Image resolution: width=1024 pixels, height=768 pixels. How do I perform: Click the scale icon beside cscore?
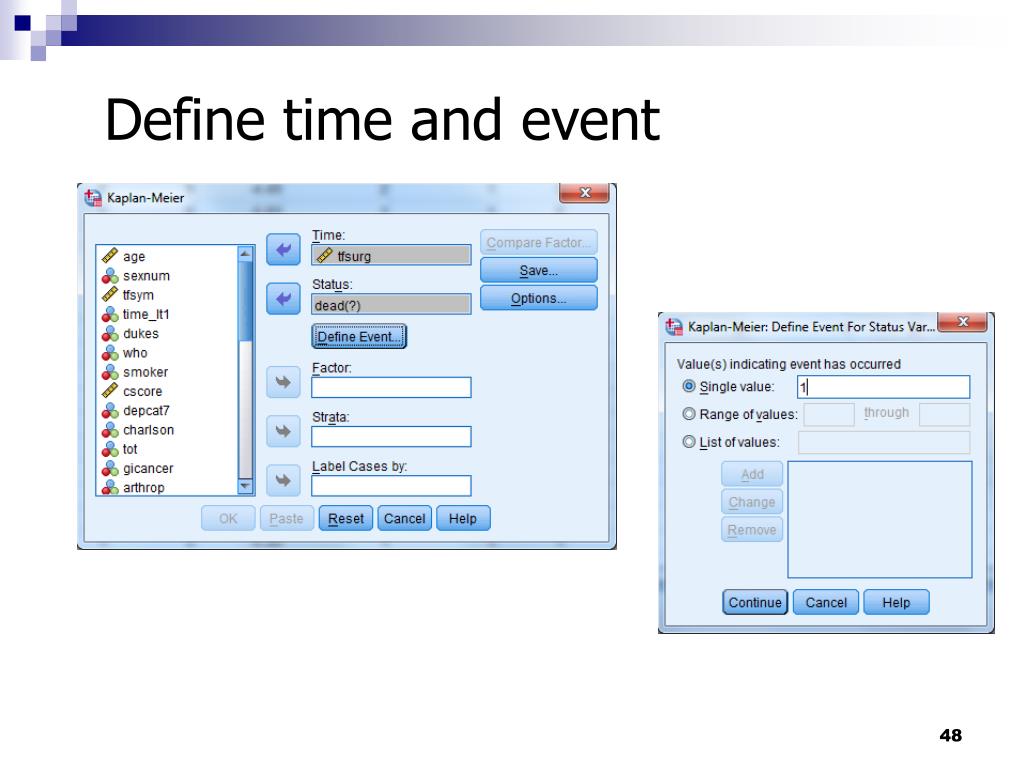pos(110,391)
